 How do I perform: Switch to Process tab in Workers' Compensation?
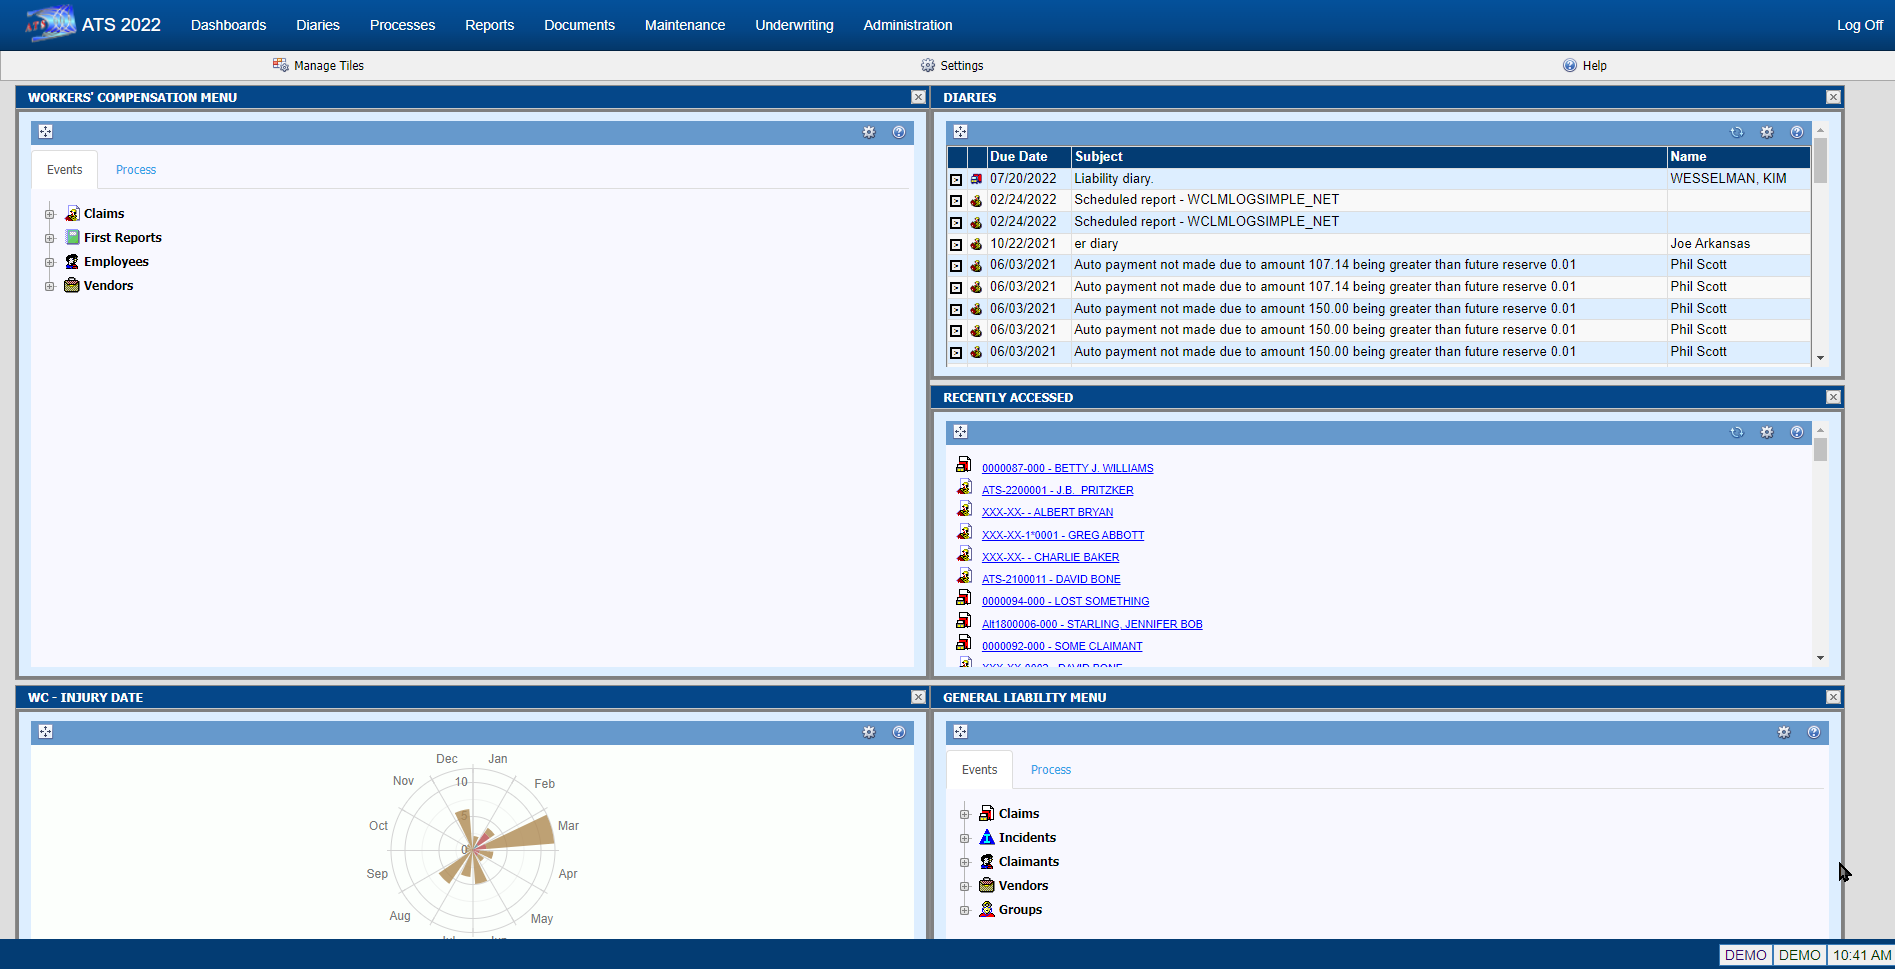coord(136,170)
